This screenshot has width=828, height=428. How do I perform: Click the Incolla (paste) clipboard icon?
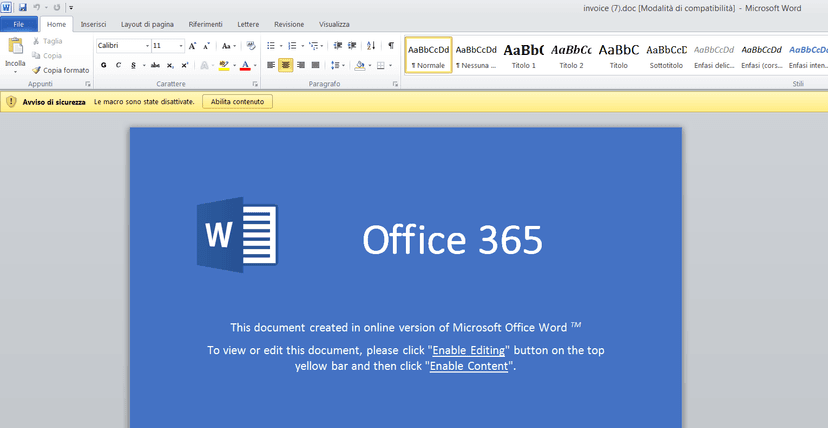point(15,47)
